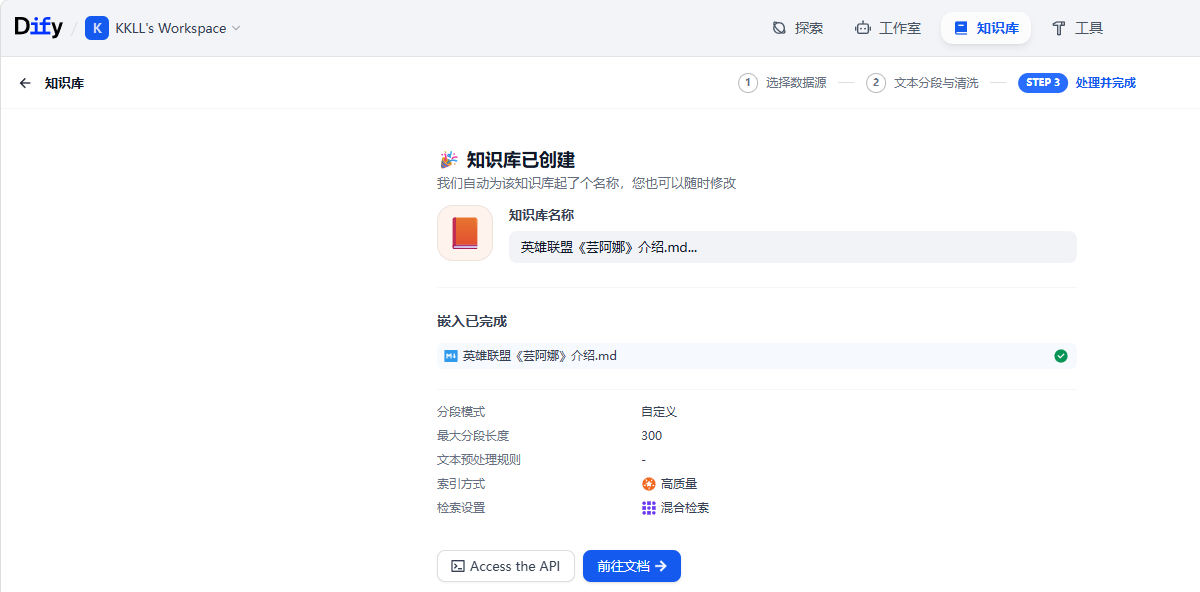Click the back arrow beside 知识库

pos(25,83)
